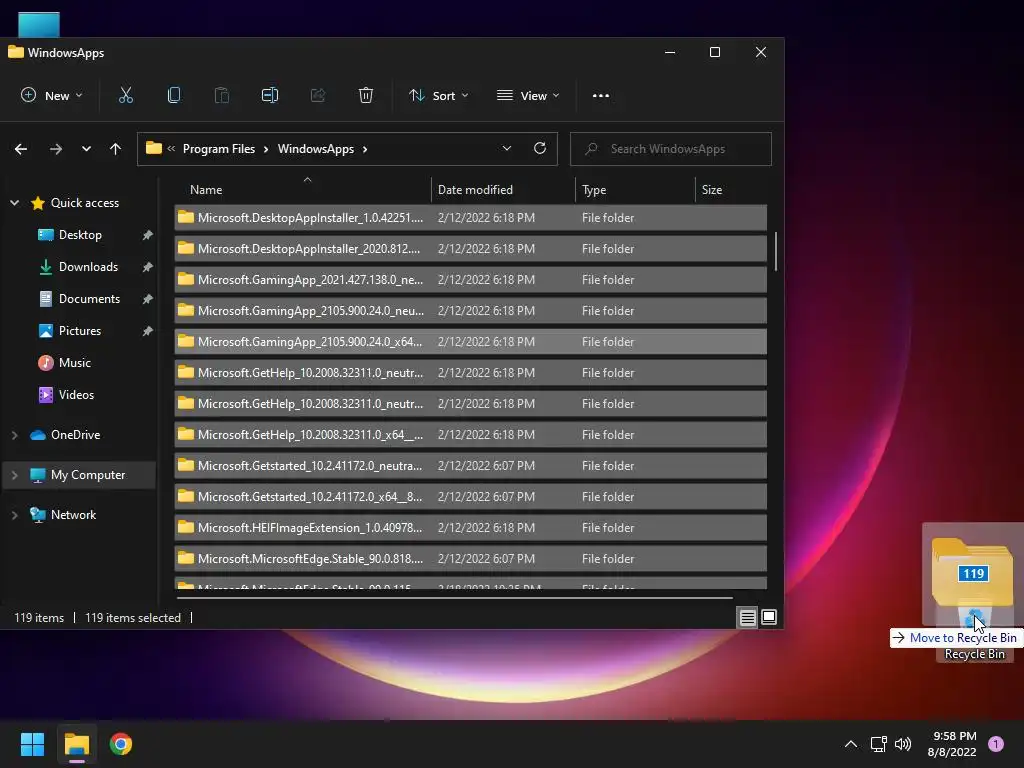This screenshot has height=768, width=1024.
Task: Select Desktop in Quick access
Action: click(80, 234)
